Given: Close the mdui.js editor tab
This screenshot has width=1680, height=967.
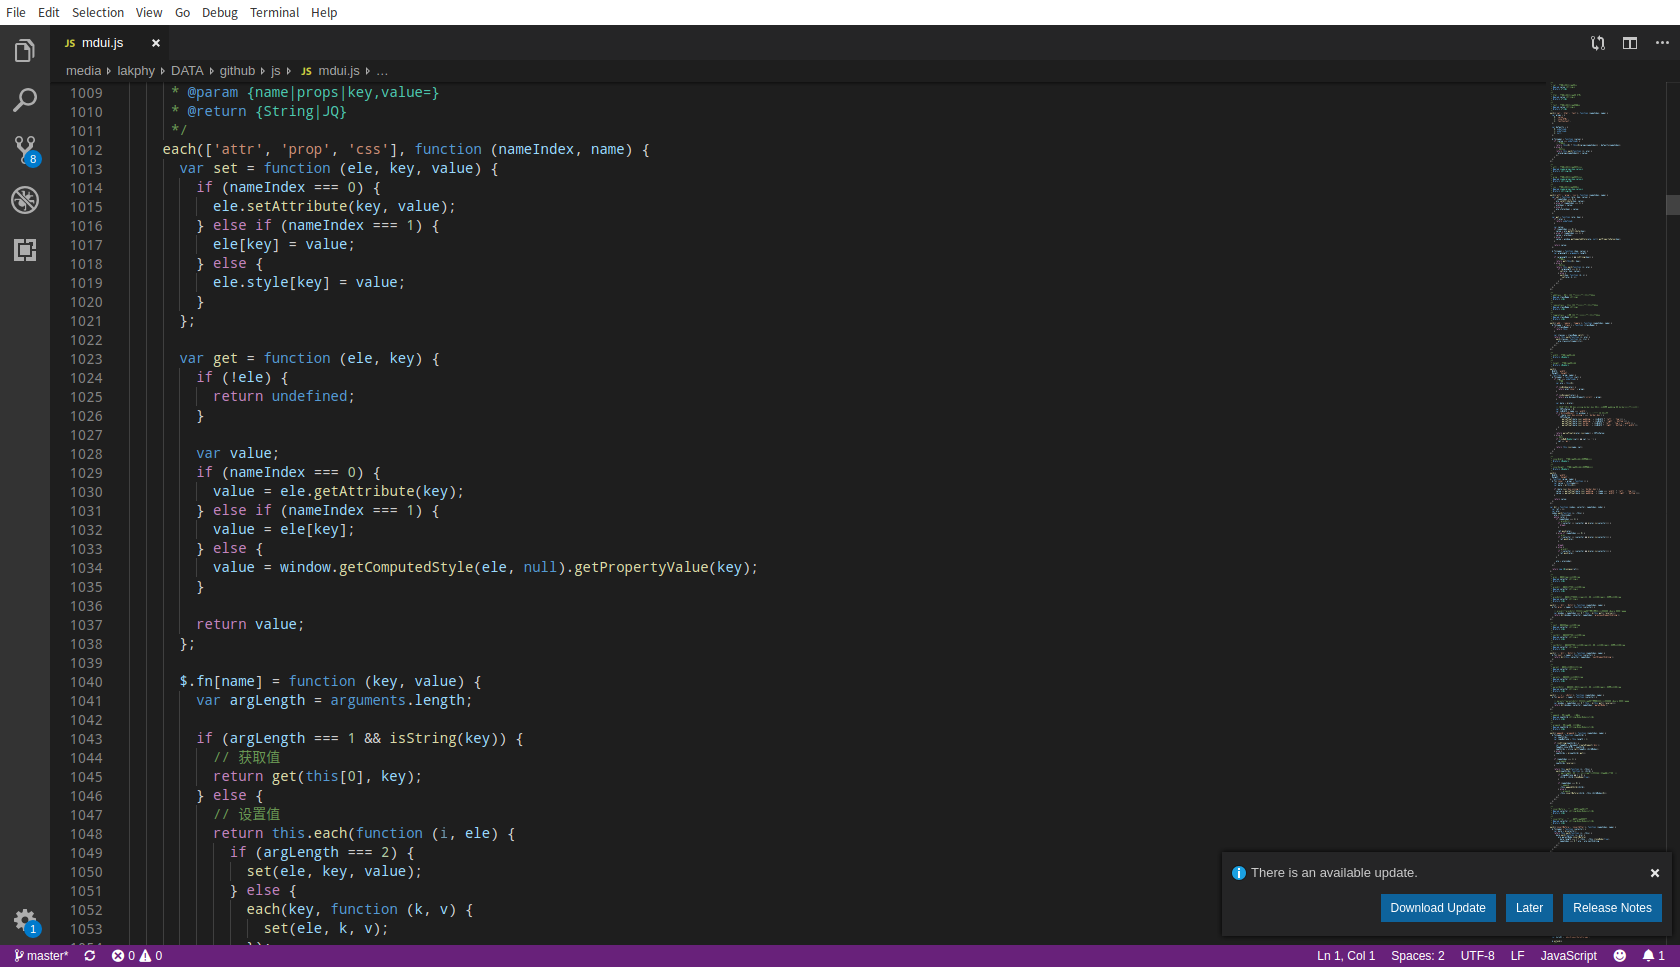Looking at the screenshot, I should pyautogui.click(x=156, y=43).
